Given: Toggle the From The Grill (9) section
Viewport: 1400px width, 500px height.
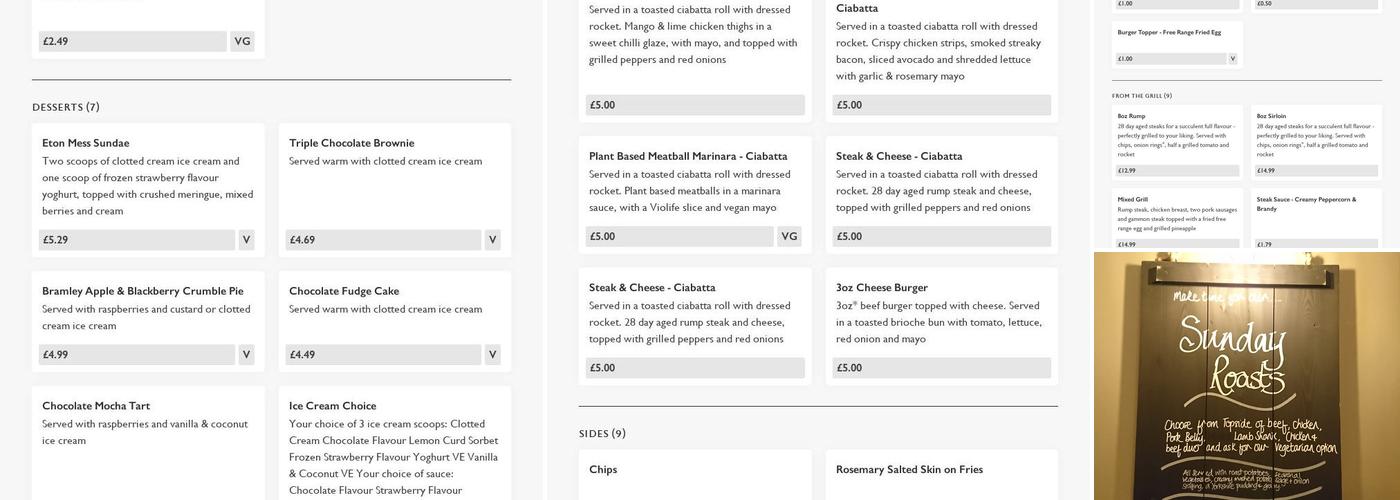Looking at the screenshot, I should pyautogui.click(x=1141, y=96).
